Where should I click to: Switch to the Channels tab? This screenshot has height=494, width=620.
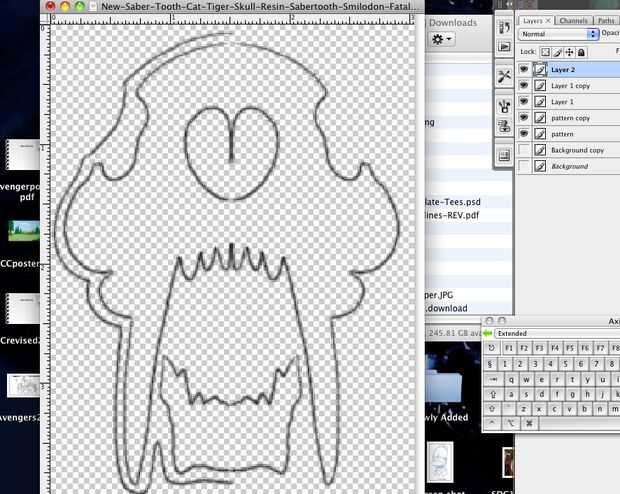pos(573,21)
